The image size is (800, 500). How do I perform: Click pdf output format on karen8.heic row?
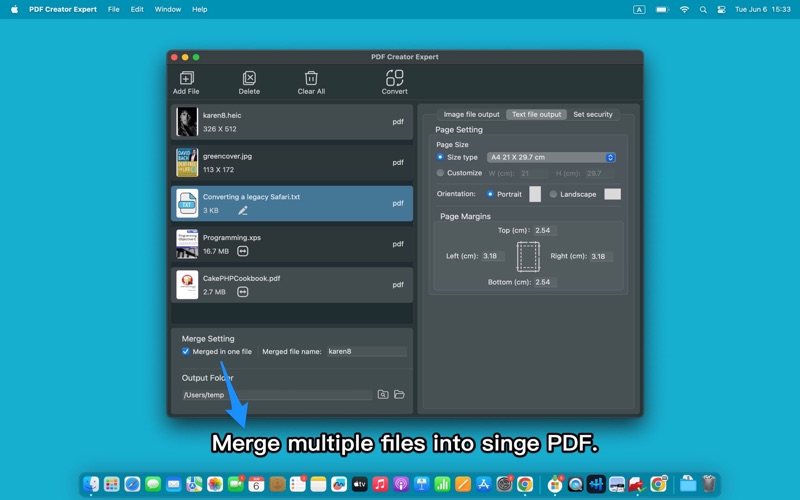tap(398, 121)
